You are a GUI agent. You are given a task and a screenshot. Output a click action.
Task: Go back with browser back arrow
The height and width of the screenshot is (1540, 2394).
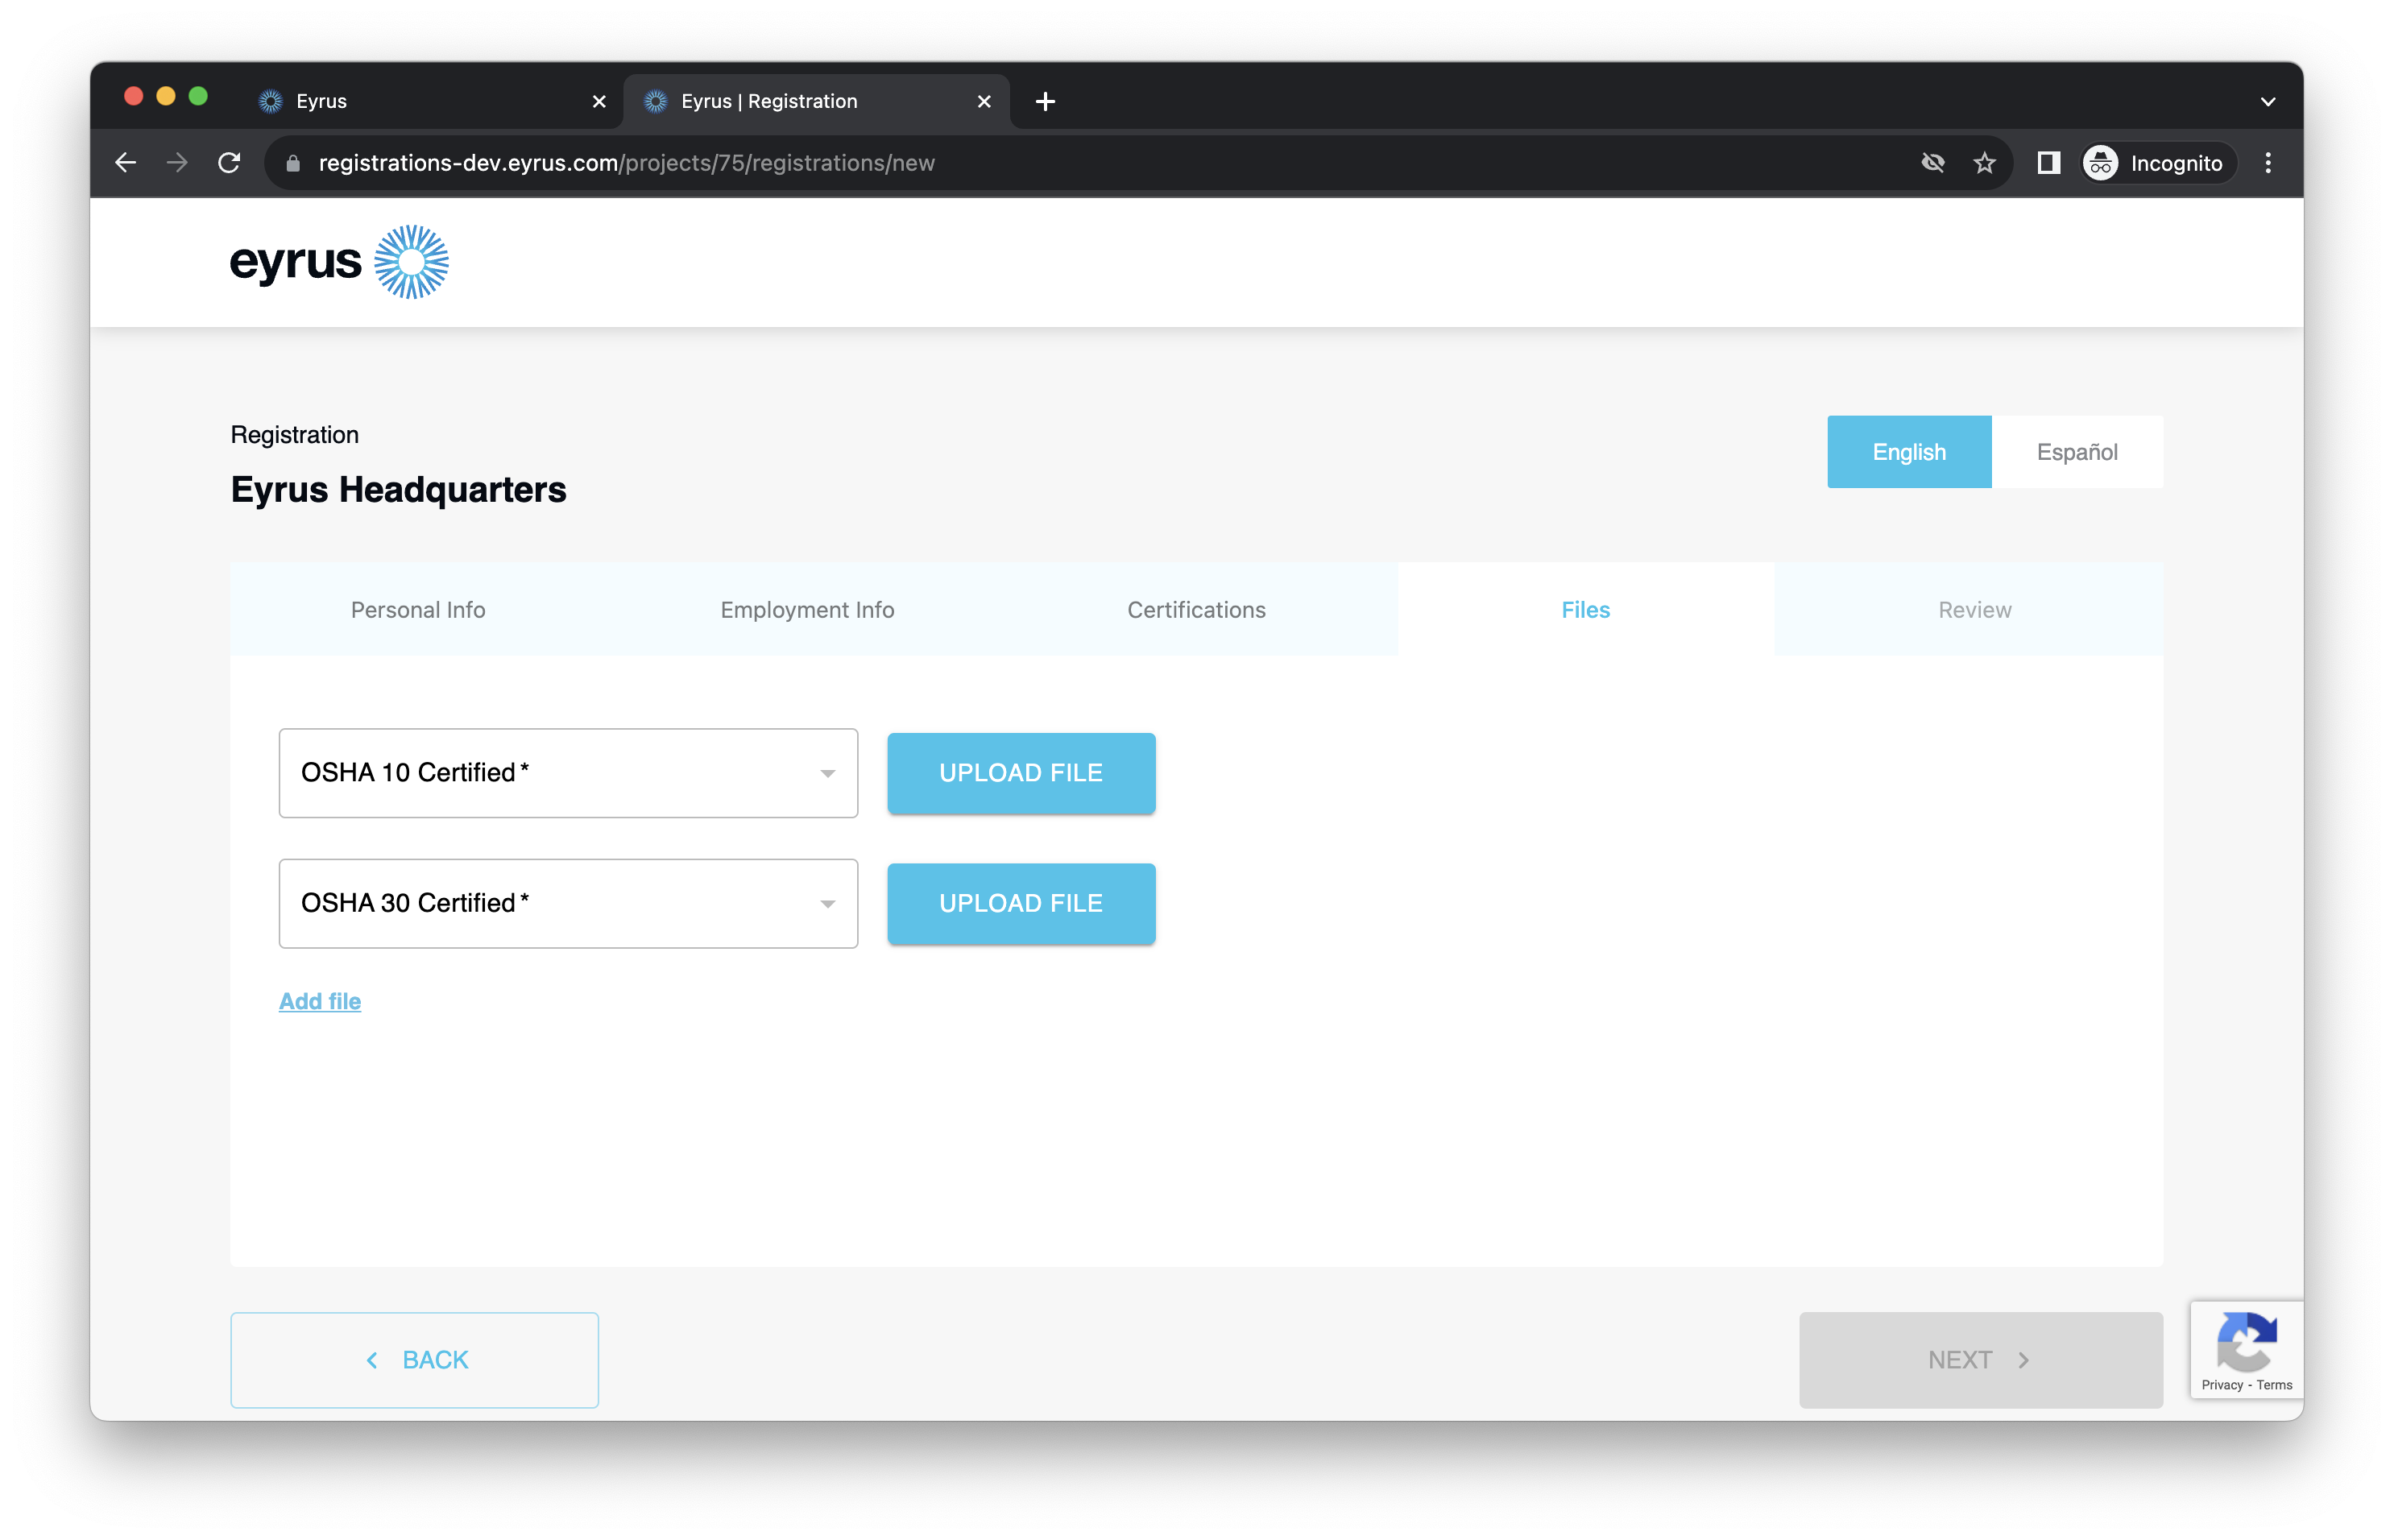click(125, 163)
